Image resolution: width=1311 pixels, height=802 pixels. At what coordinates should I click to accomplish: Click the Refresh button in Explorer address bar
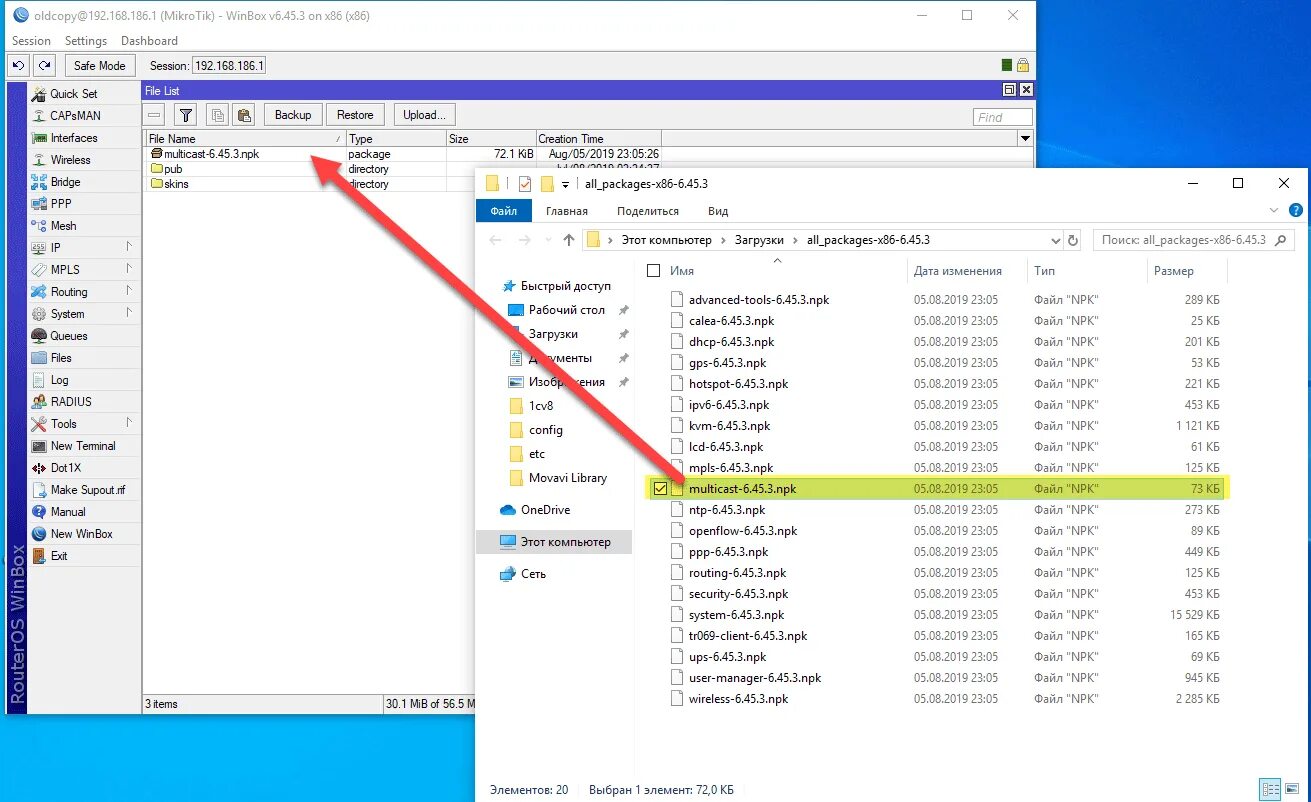point(1073,240)
